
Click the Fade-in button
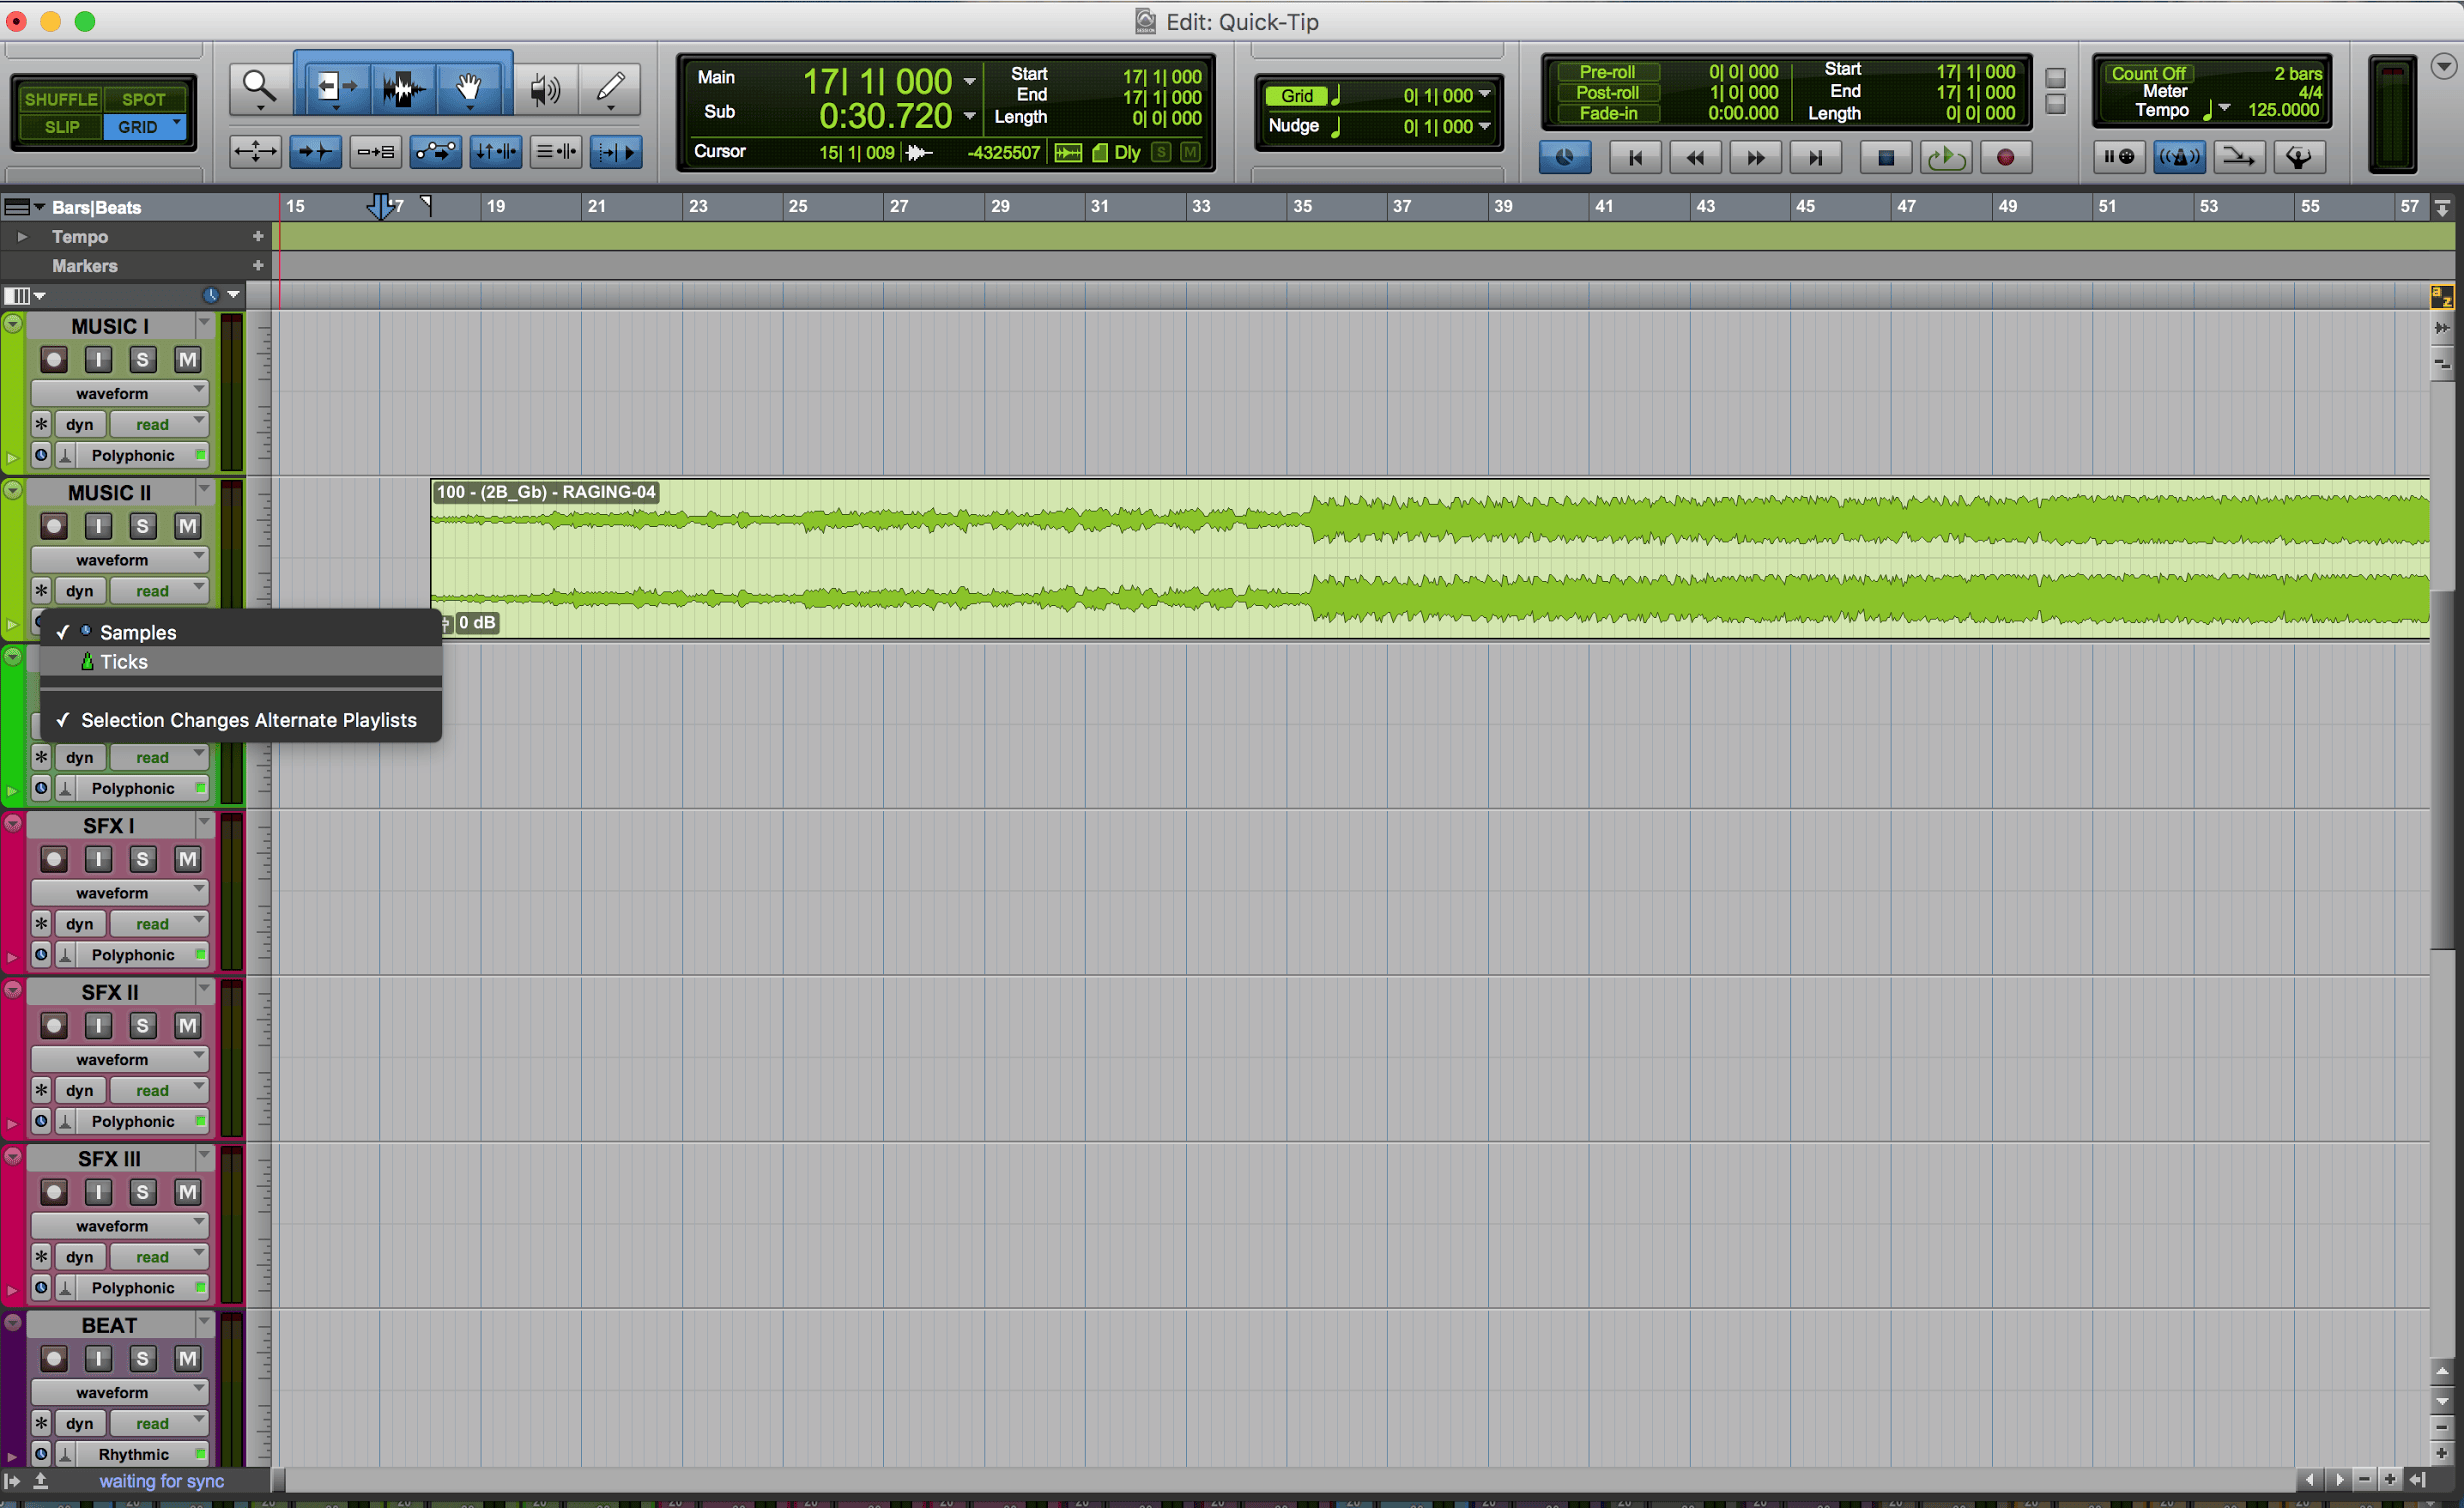1607,113
